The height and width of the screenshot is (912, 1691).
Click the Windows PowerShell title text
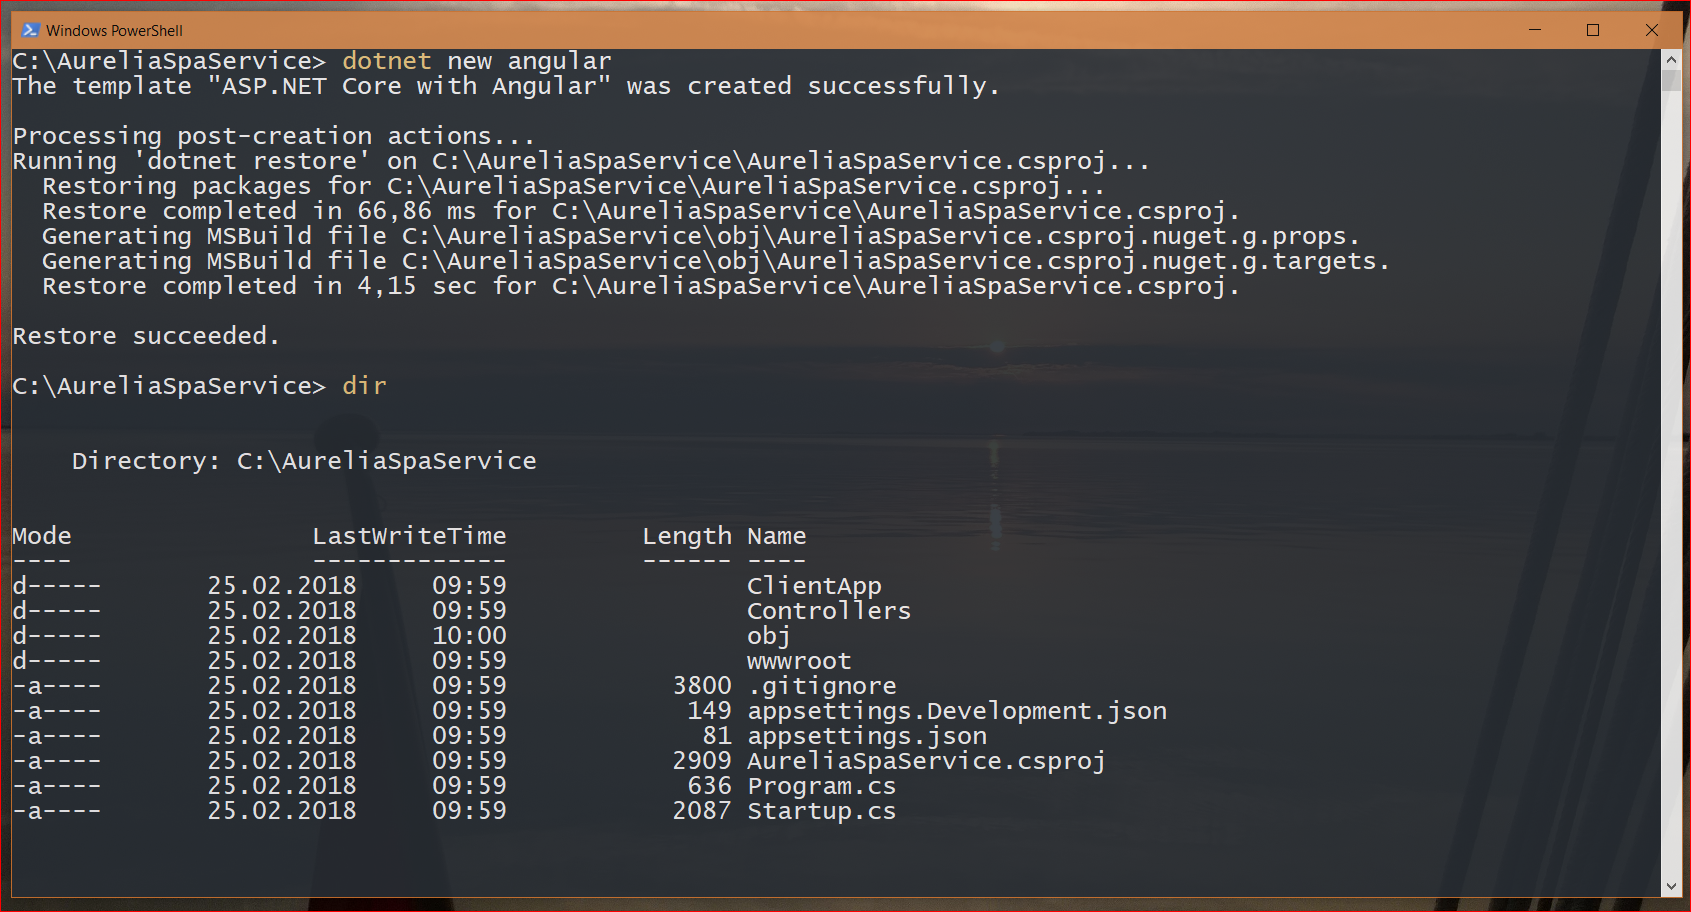(x=114, y=31)
